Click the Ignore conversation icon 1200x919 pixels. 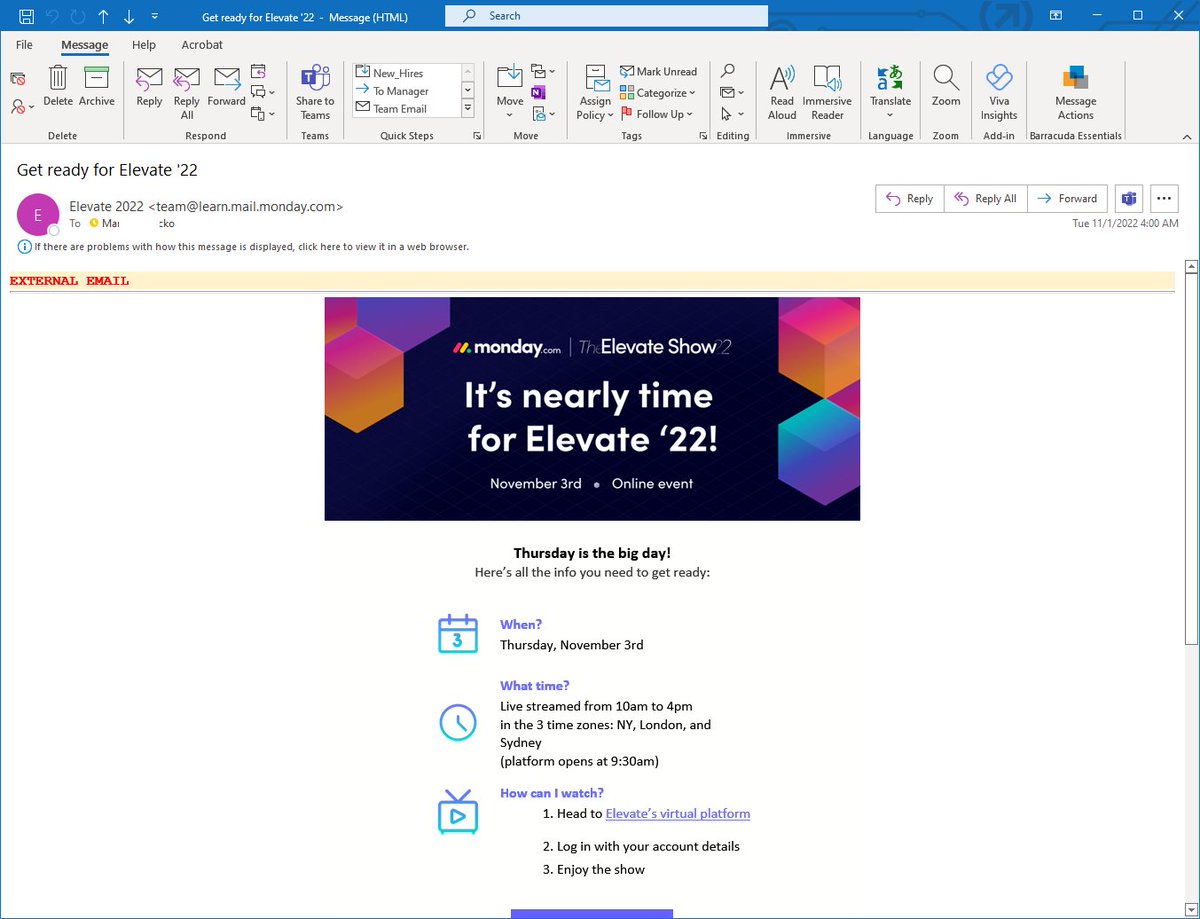(18, 79)
